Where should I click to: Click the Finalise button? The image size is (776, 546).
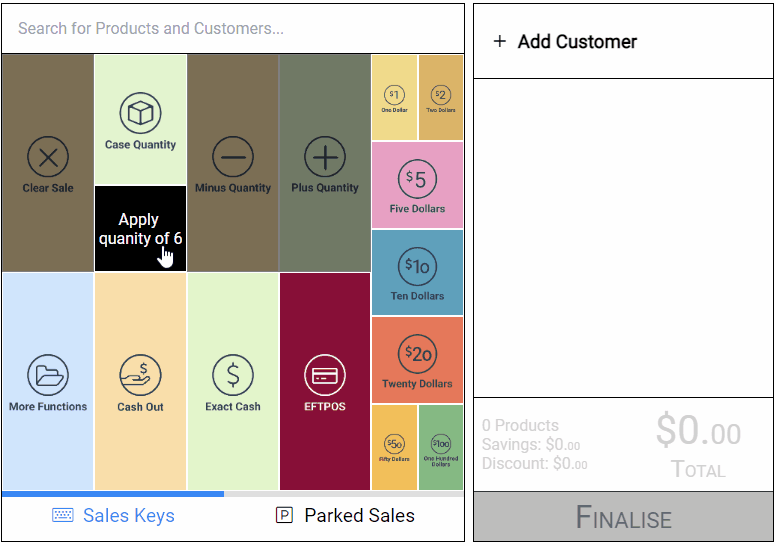coord(624,517)
